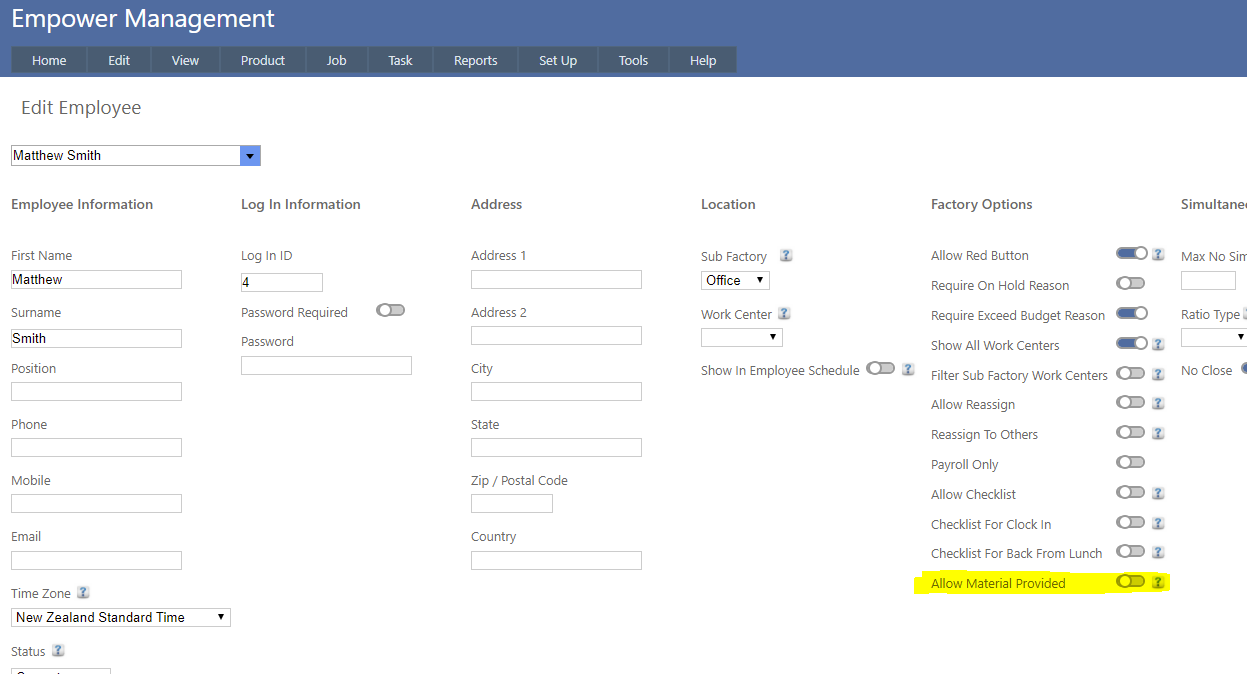Click help icon for Allow Red Button
Screen dimensions: 1247x674
click(1158, 255)
